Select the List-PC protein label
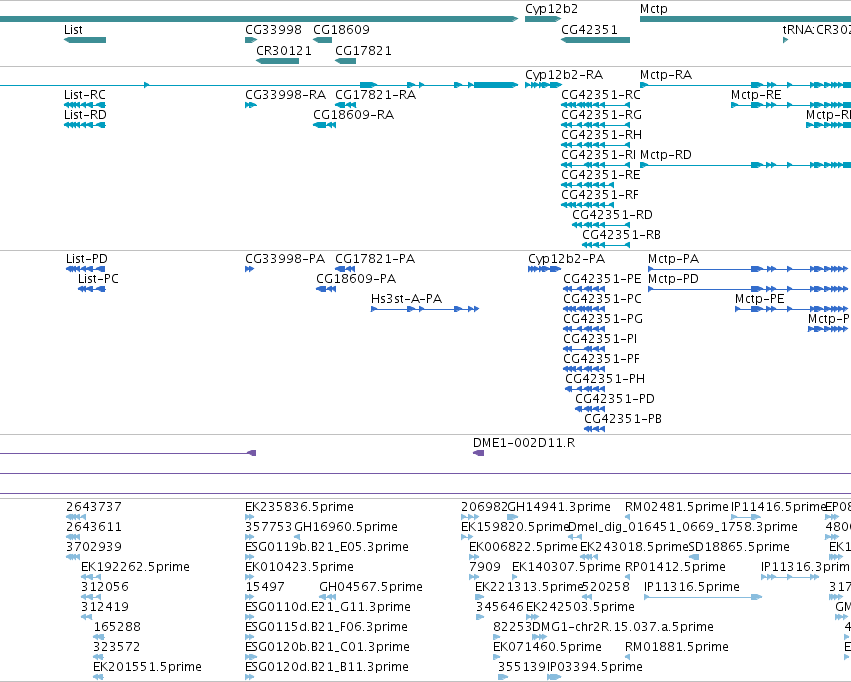This screenshot has width=851, height=682. click(x=98, y=279)
